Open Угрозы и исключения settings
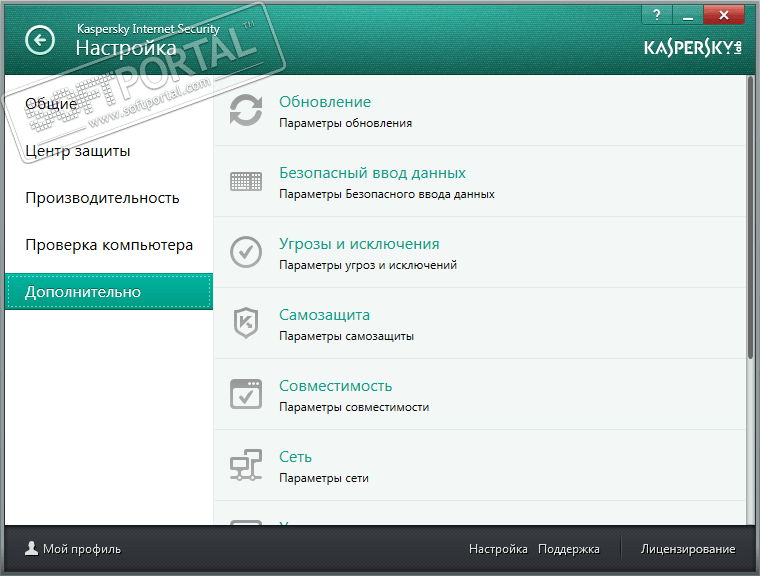The width and height of the screenshot is (760, 576). click(x=359, y=244)
